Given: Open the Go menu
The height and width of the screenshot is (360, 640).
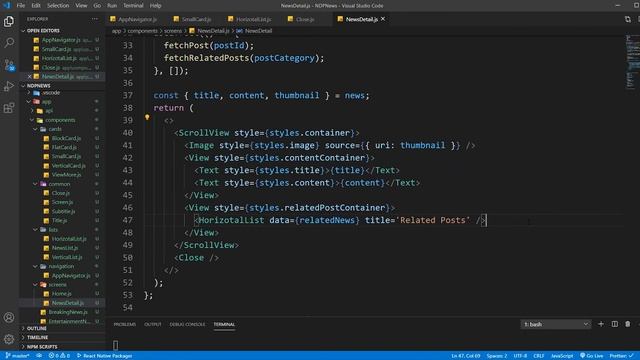Looking at the screenshot, I should pyautogui.click(x=97, y=6).
